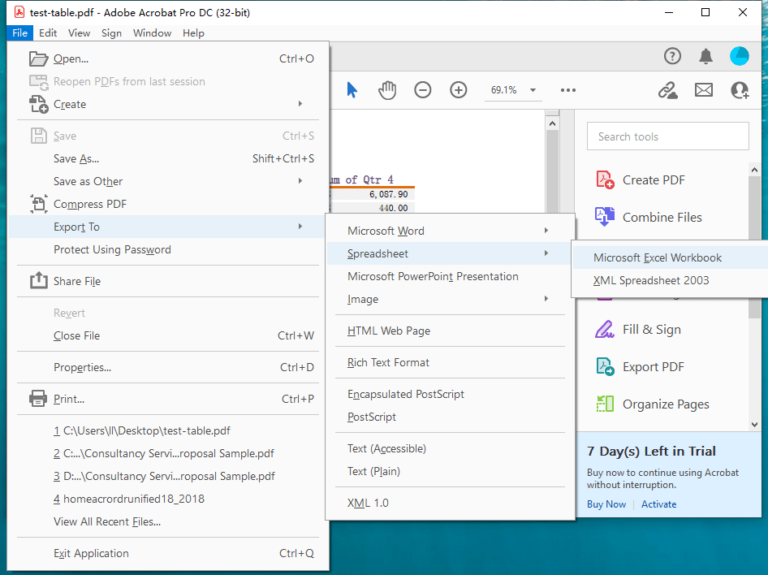Click the Acrobat title bar icon

(x=20, y=12)
